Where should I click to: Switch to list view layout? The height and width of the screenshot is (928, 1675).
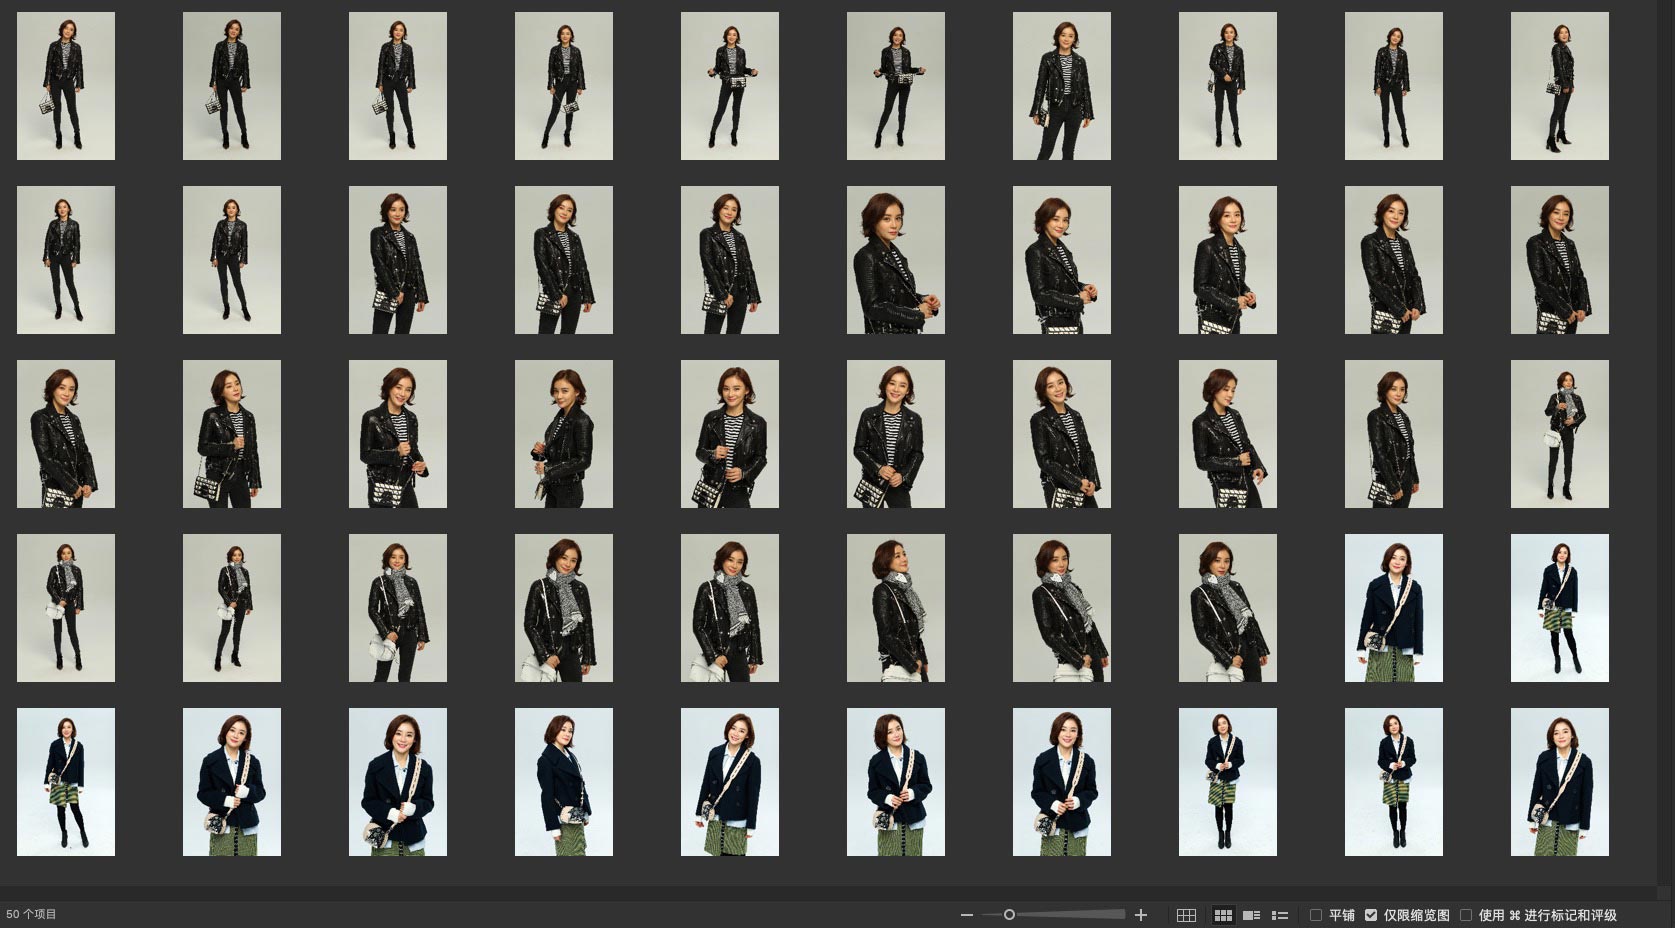(1279, 915)
